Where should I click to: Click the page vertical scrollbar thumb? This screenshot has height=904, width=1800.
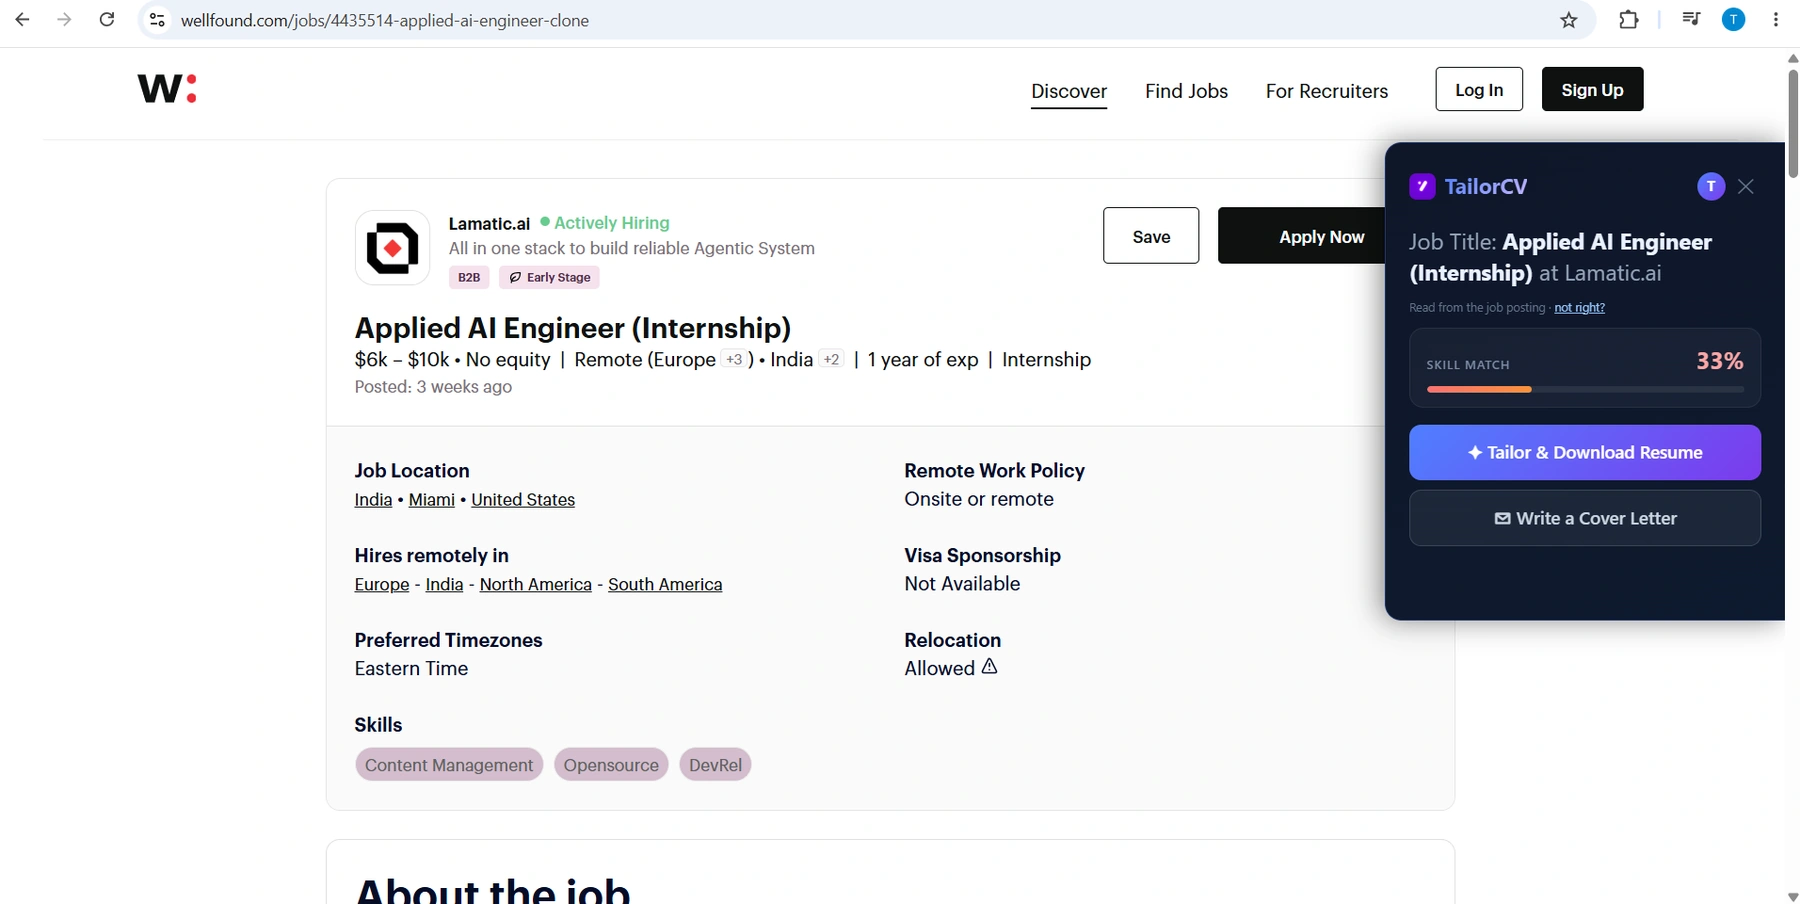click(x=1792, y=124)
